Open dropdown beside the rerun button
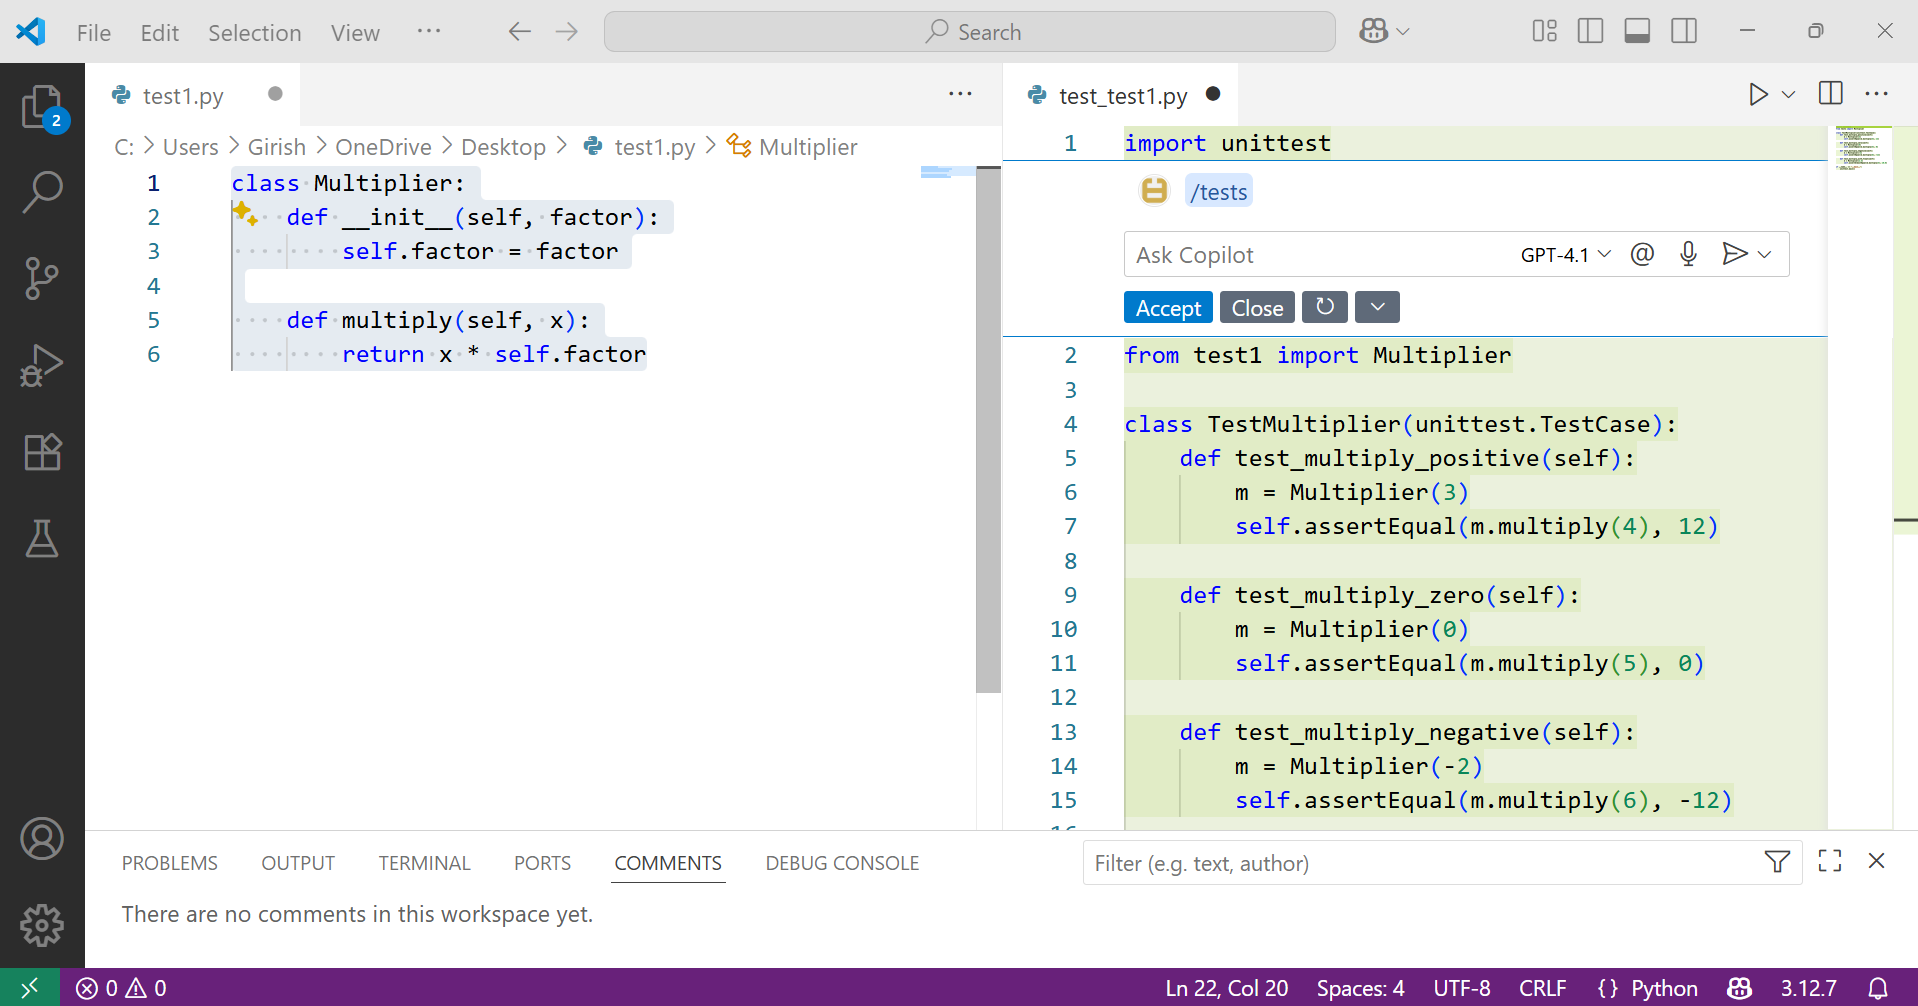1918x1006 pixels. (x=1377, y=307)
